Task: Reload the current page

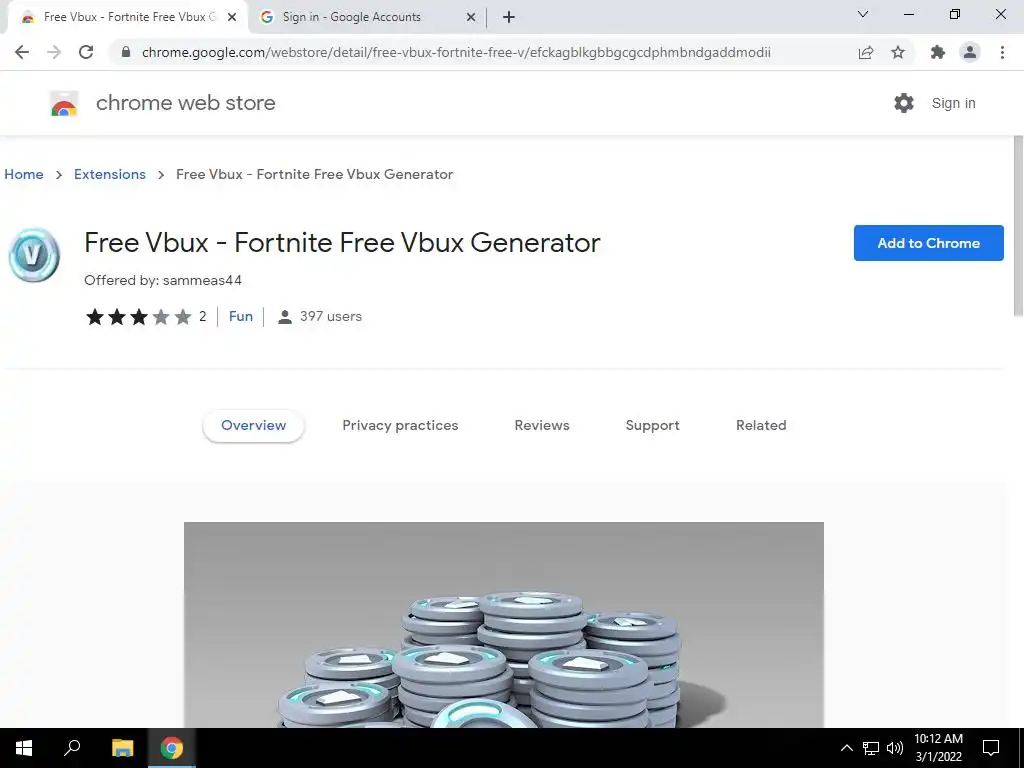Action: pos(86,52)
